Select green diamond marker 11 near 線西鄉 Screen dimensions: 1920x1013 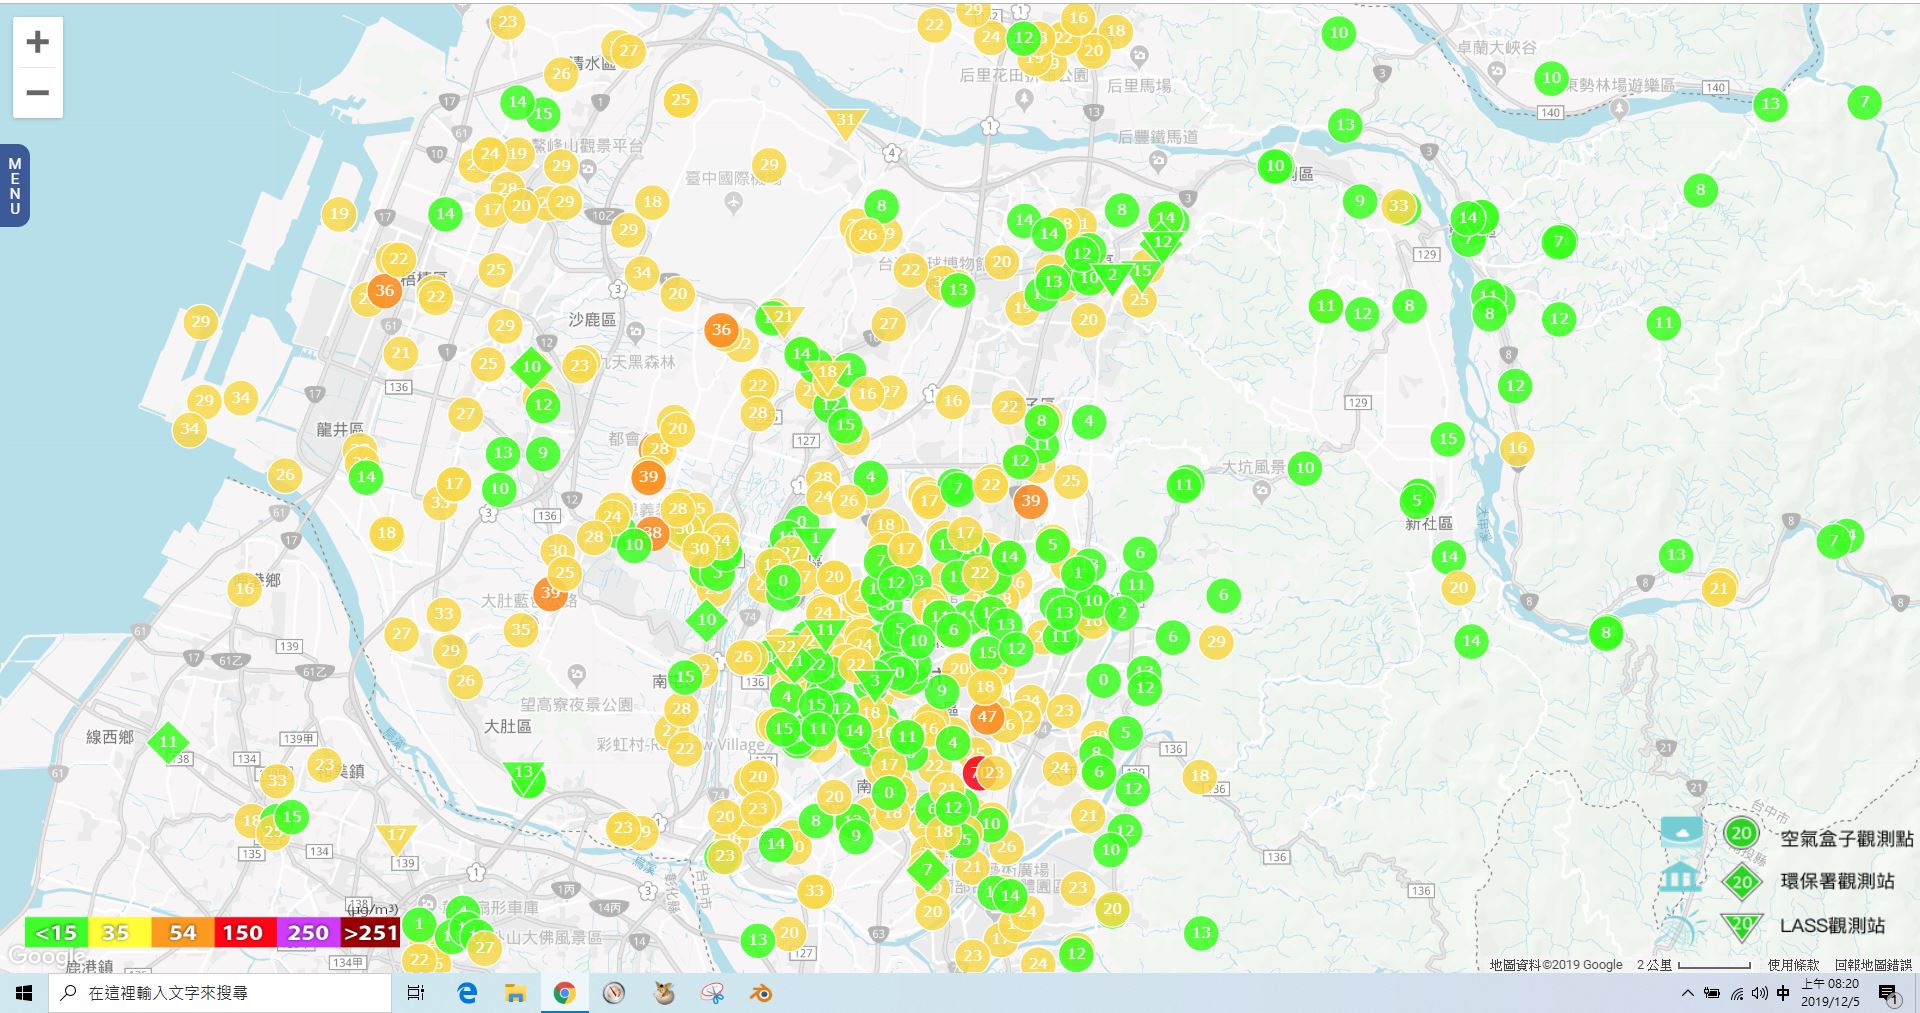coord(168,742)
